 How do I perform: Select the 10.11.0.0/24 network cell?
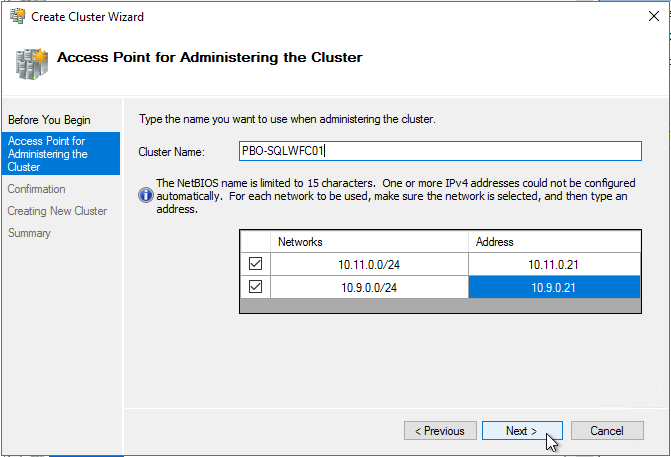pyautogui.click(x=369, y=264)
